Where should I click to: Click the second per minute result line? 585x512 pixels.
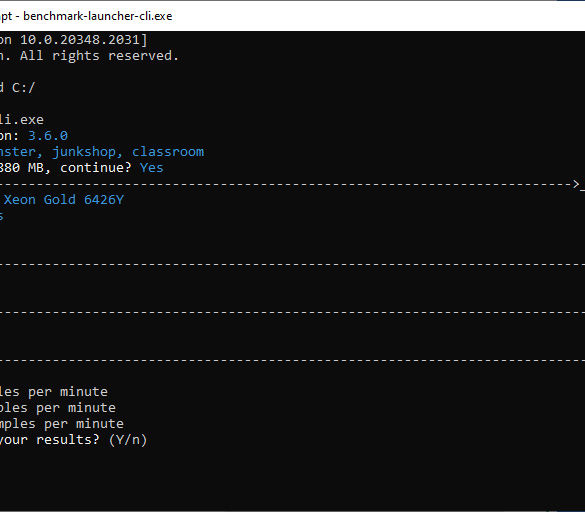58,408
